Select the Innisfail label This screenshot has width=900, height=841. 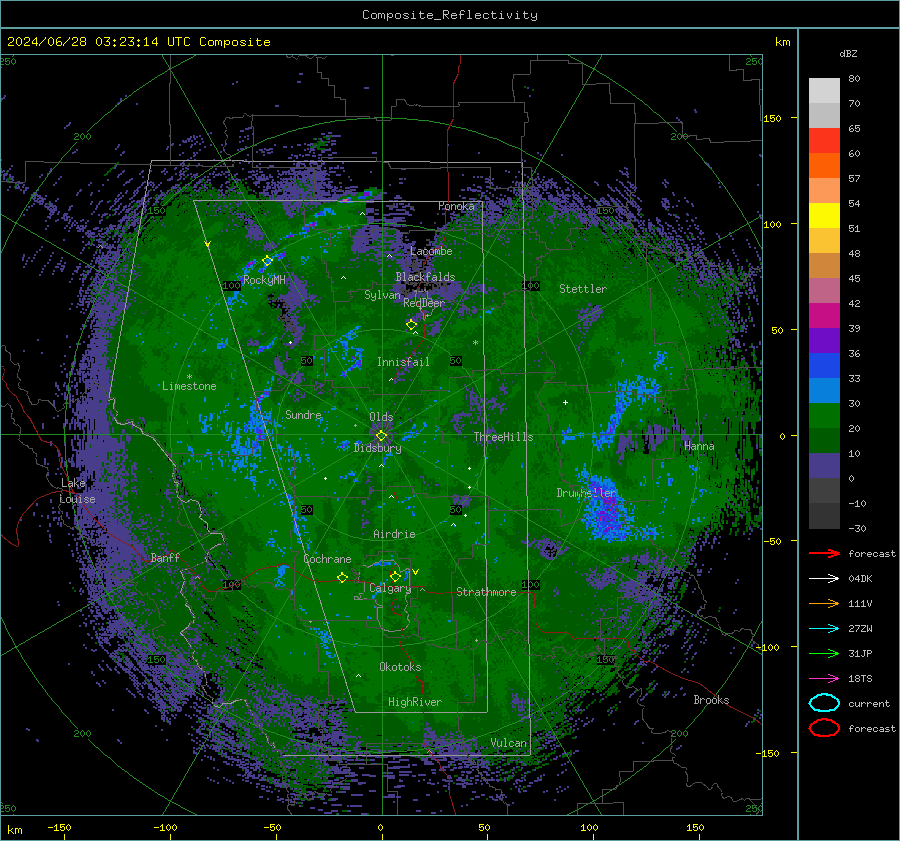tap(403, 362)
